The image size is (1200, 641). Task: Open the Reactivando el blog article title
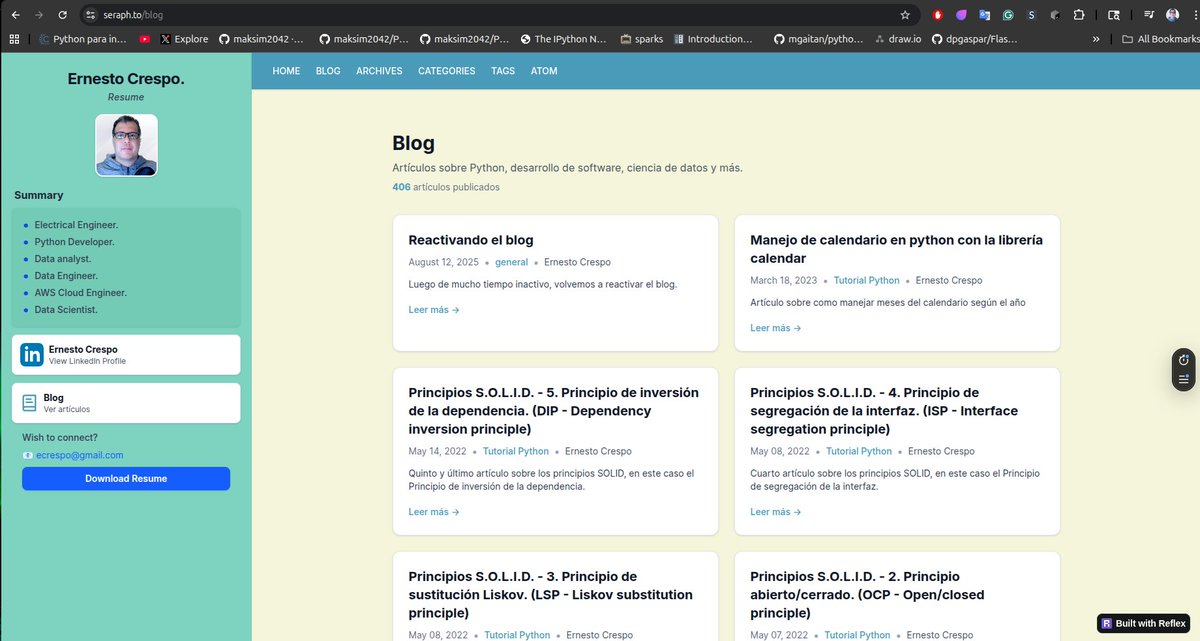[x=471, y=240]
